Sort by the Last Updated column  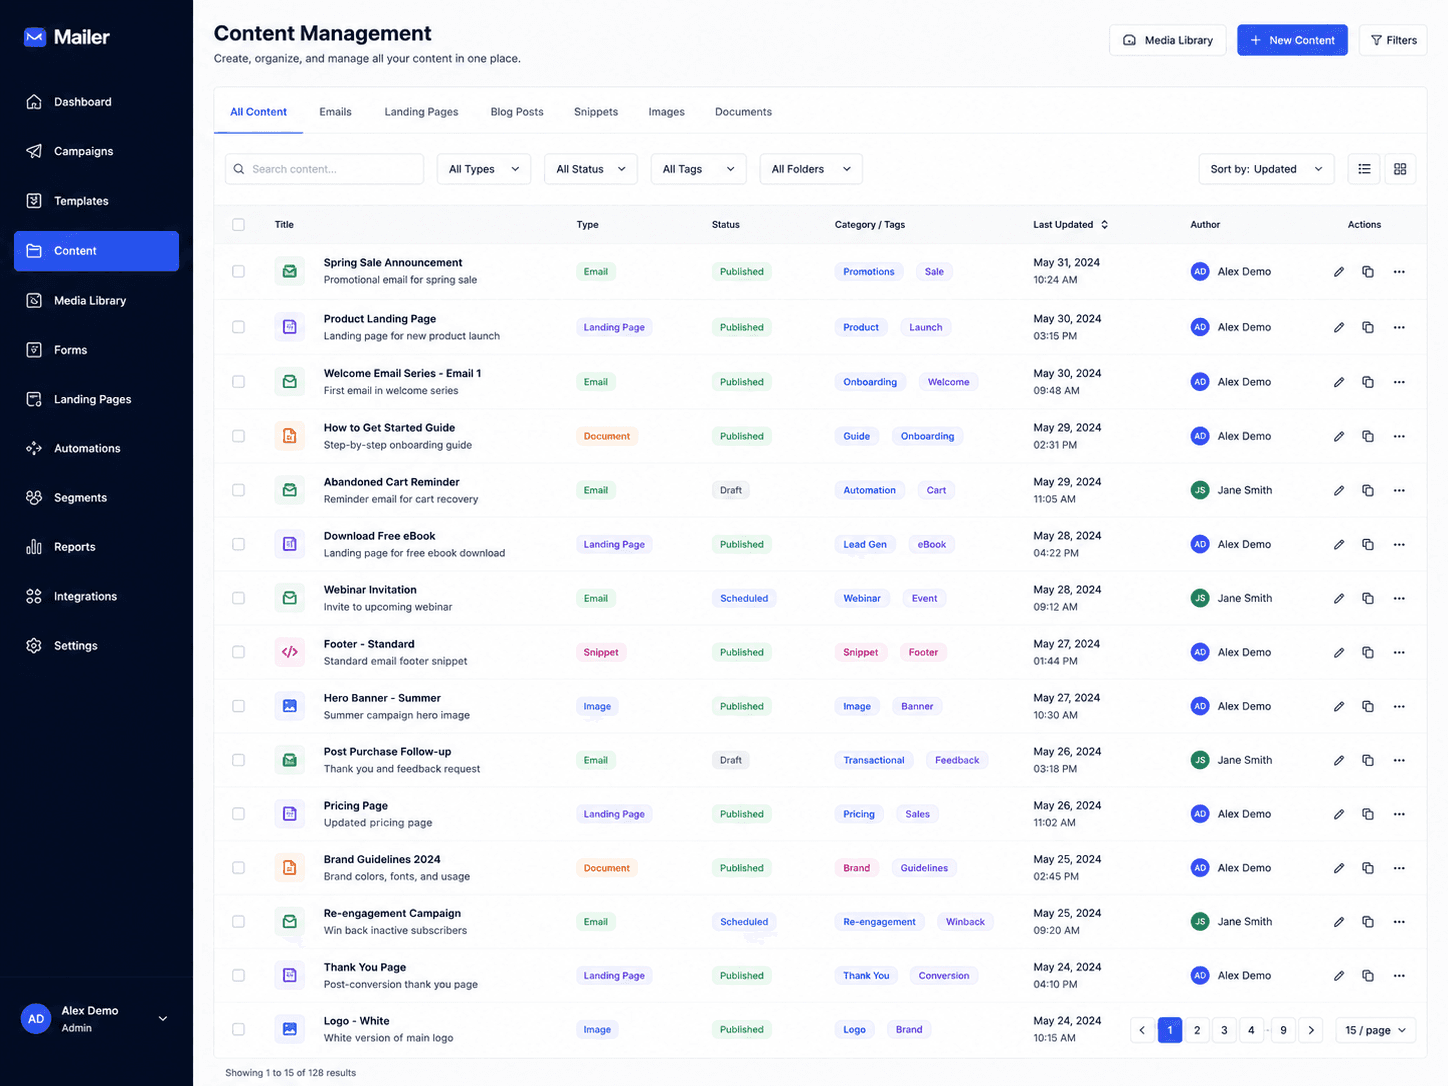click(1071, 225)
